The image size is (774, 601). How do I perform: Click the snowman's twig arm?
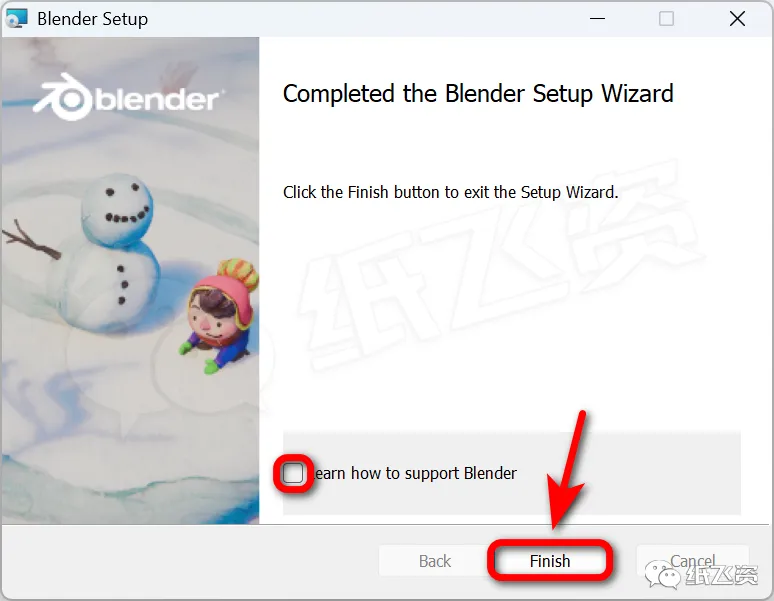click(x=31, y=240)
